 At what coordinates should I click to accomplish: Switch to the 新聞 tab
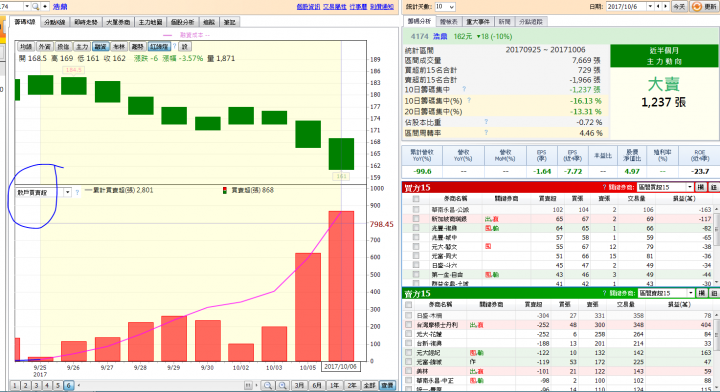504,22
